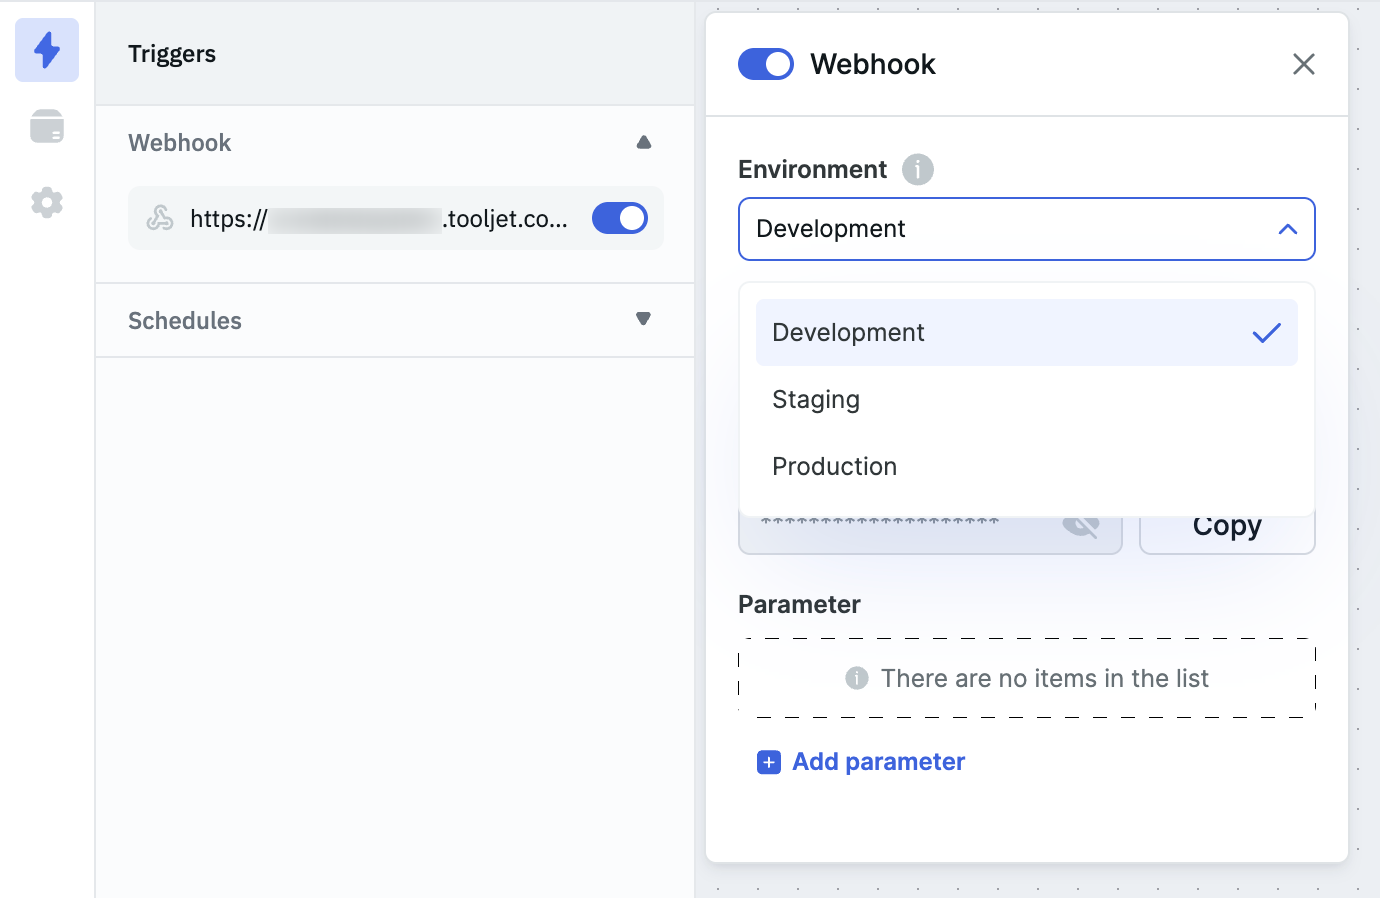Select Staging from the environment list
The image size is (1380, 898).
[x=815, y=399]
